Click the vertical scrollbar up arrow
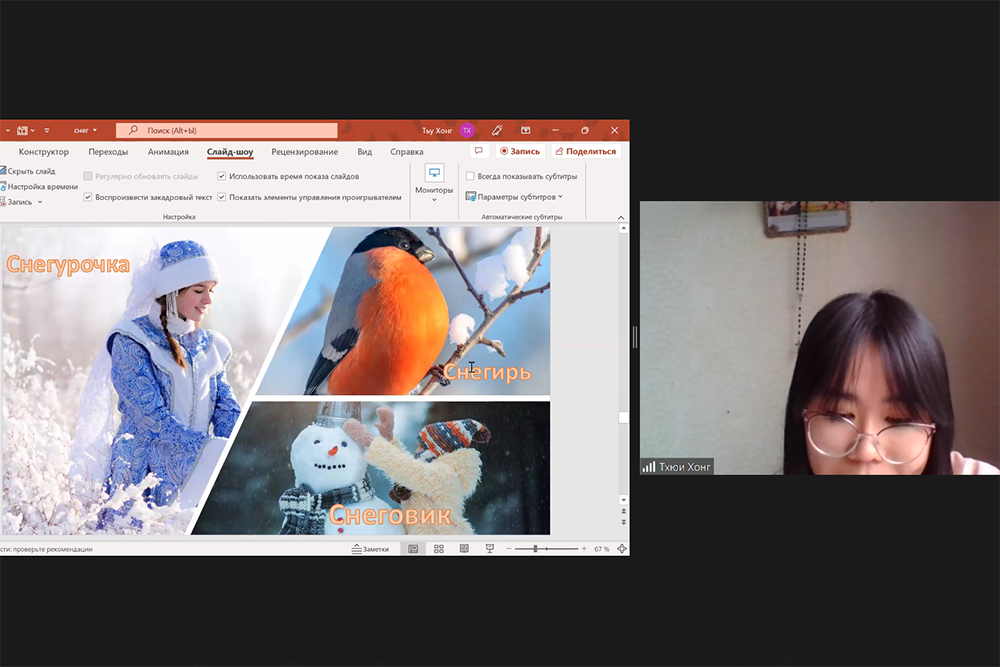 point(623,228)
